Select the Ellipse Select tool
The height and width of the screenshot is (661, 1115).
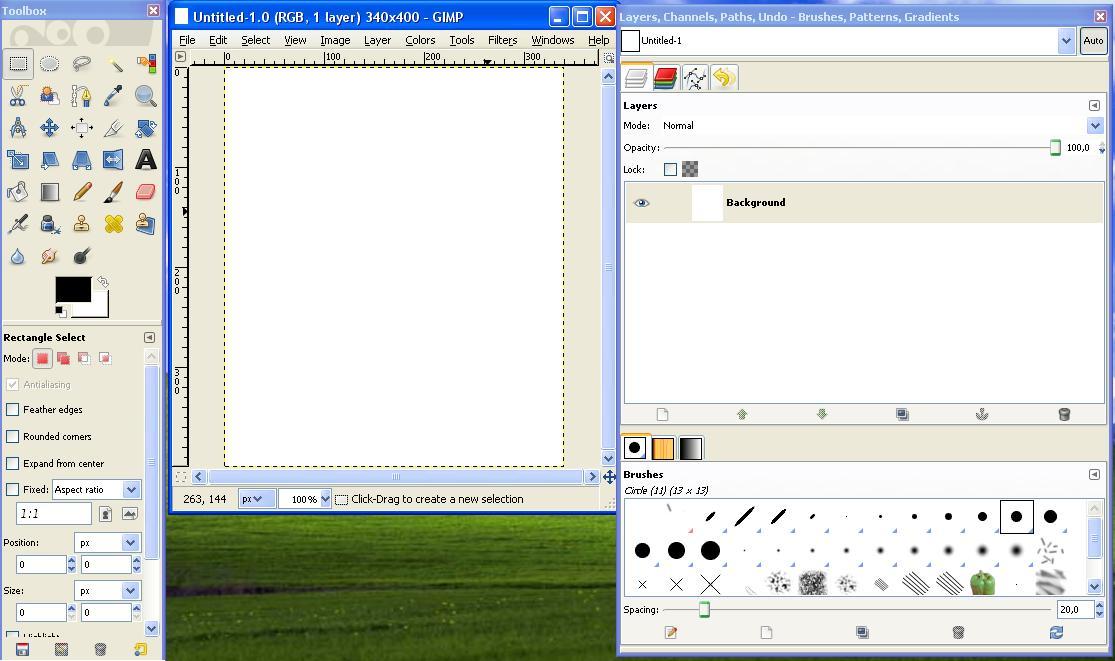coord(49,62)
